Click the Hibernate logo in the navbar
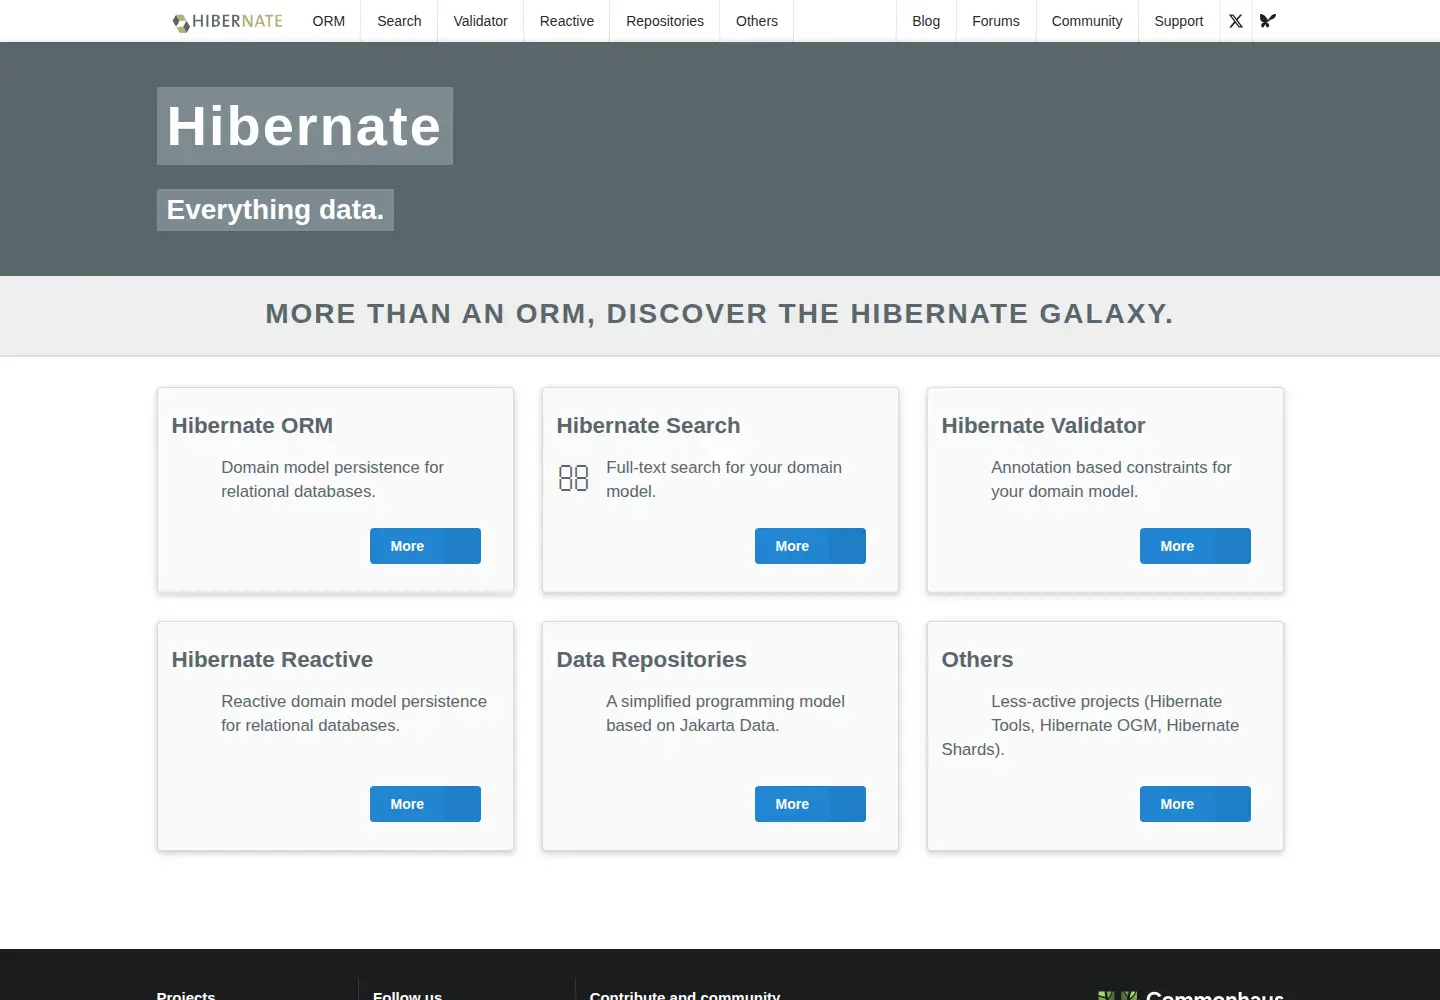 click(228, 21)
